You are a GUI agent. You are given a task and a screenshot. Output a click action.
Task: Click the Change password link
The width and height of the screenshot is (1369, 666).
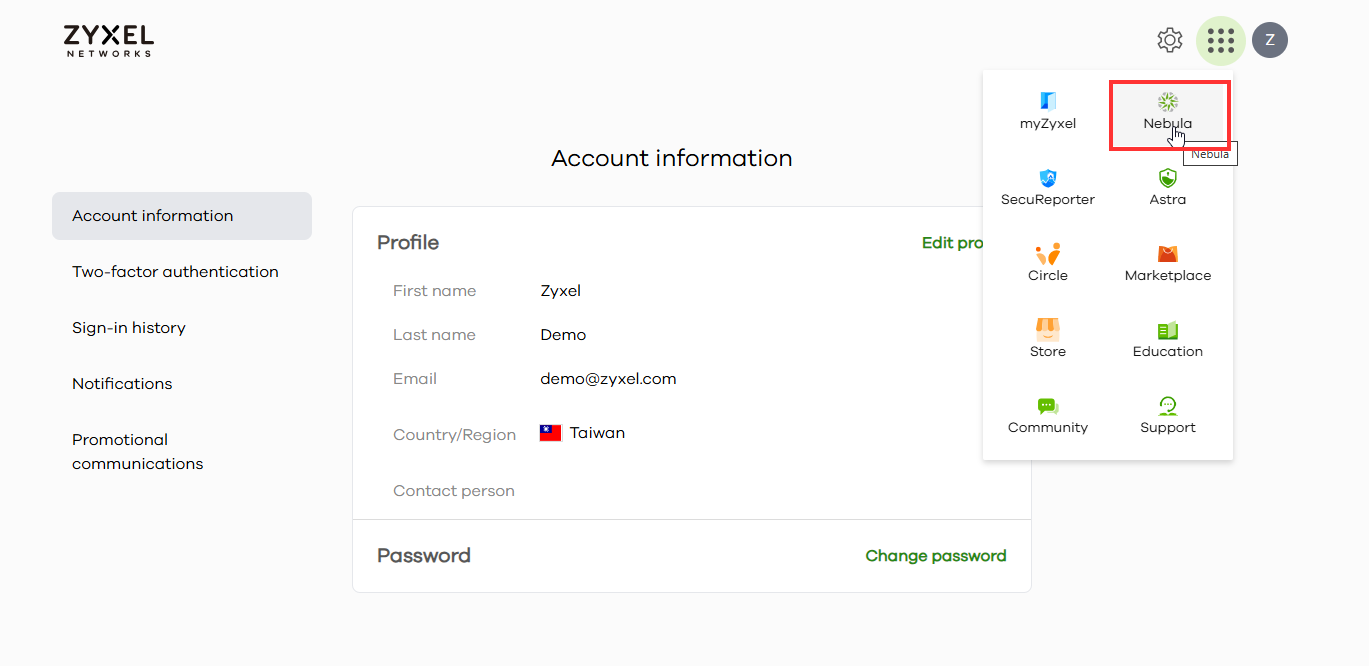point(935,556)
